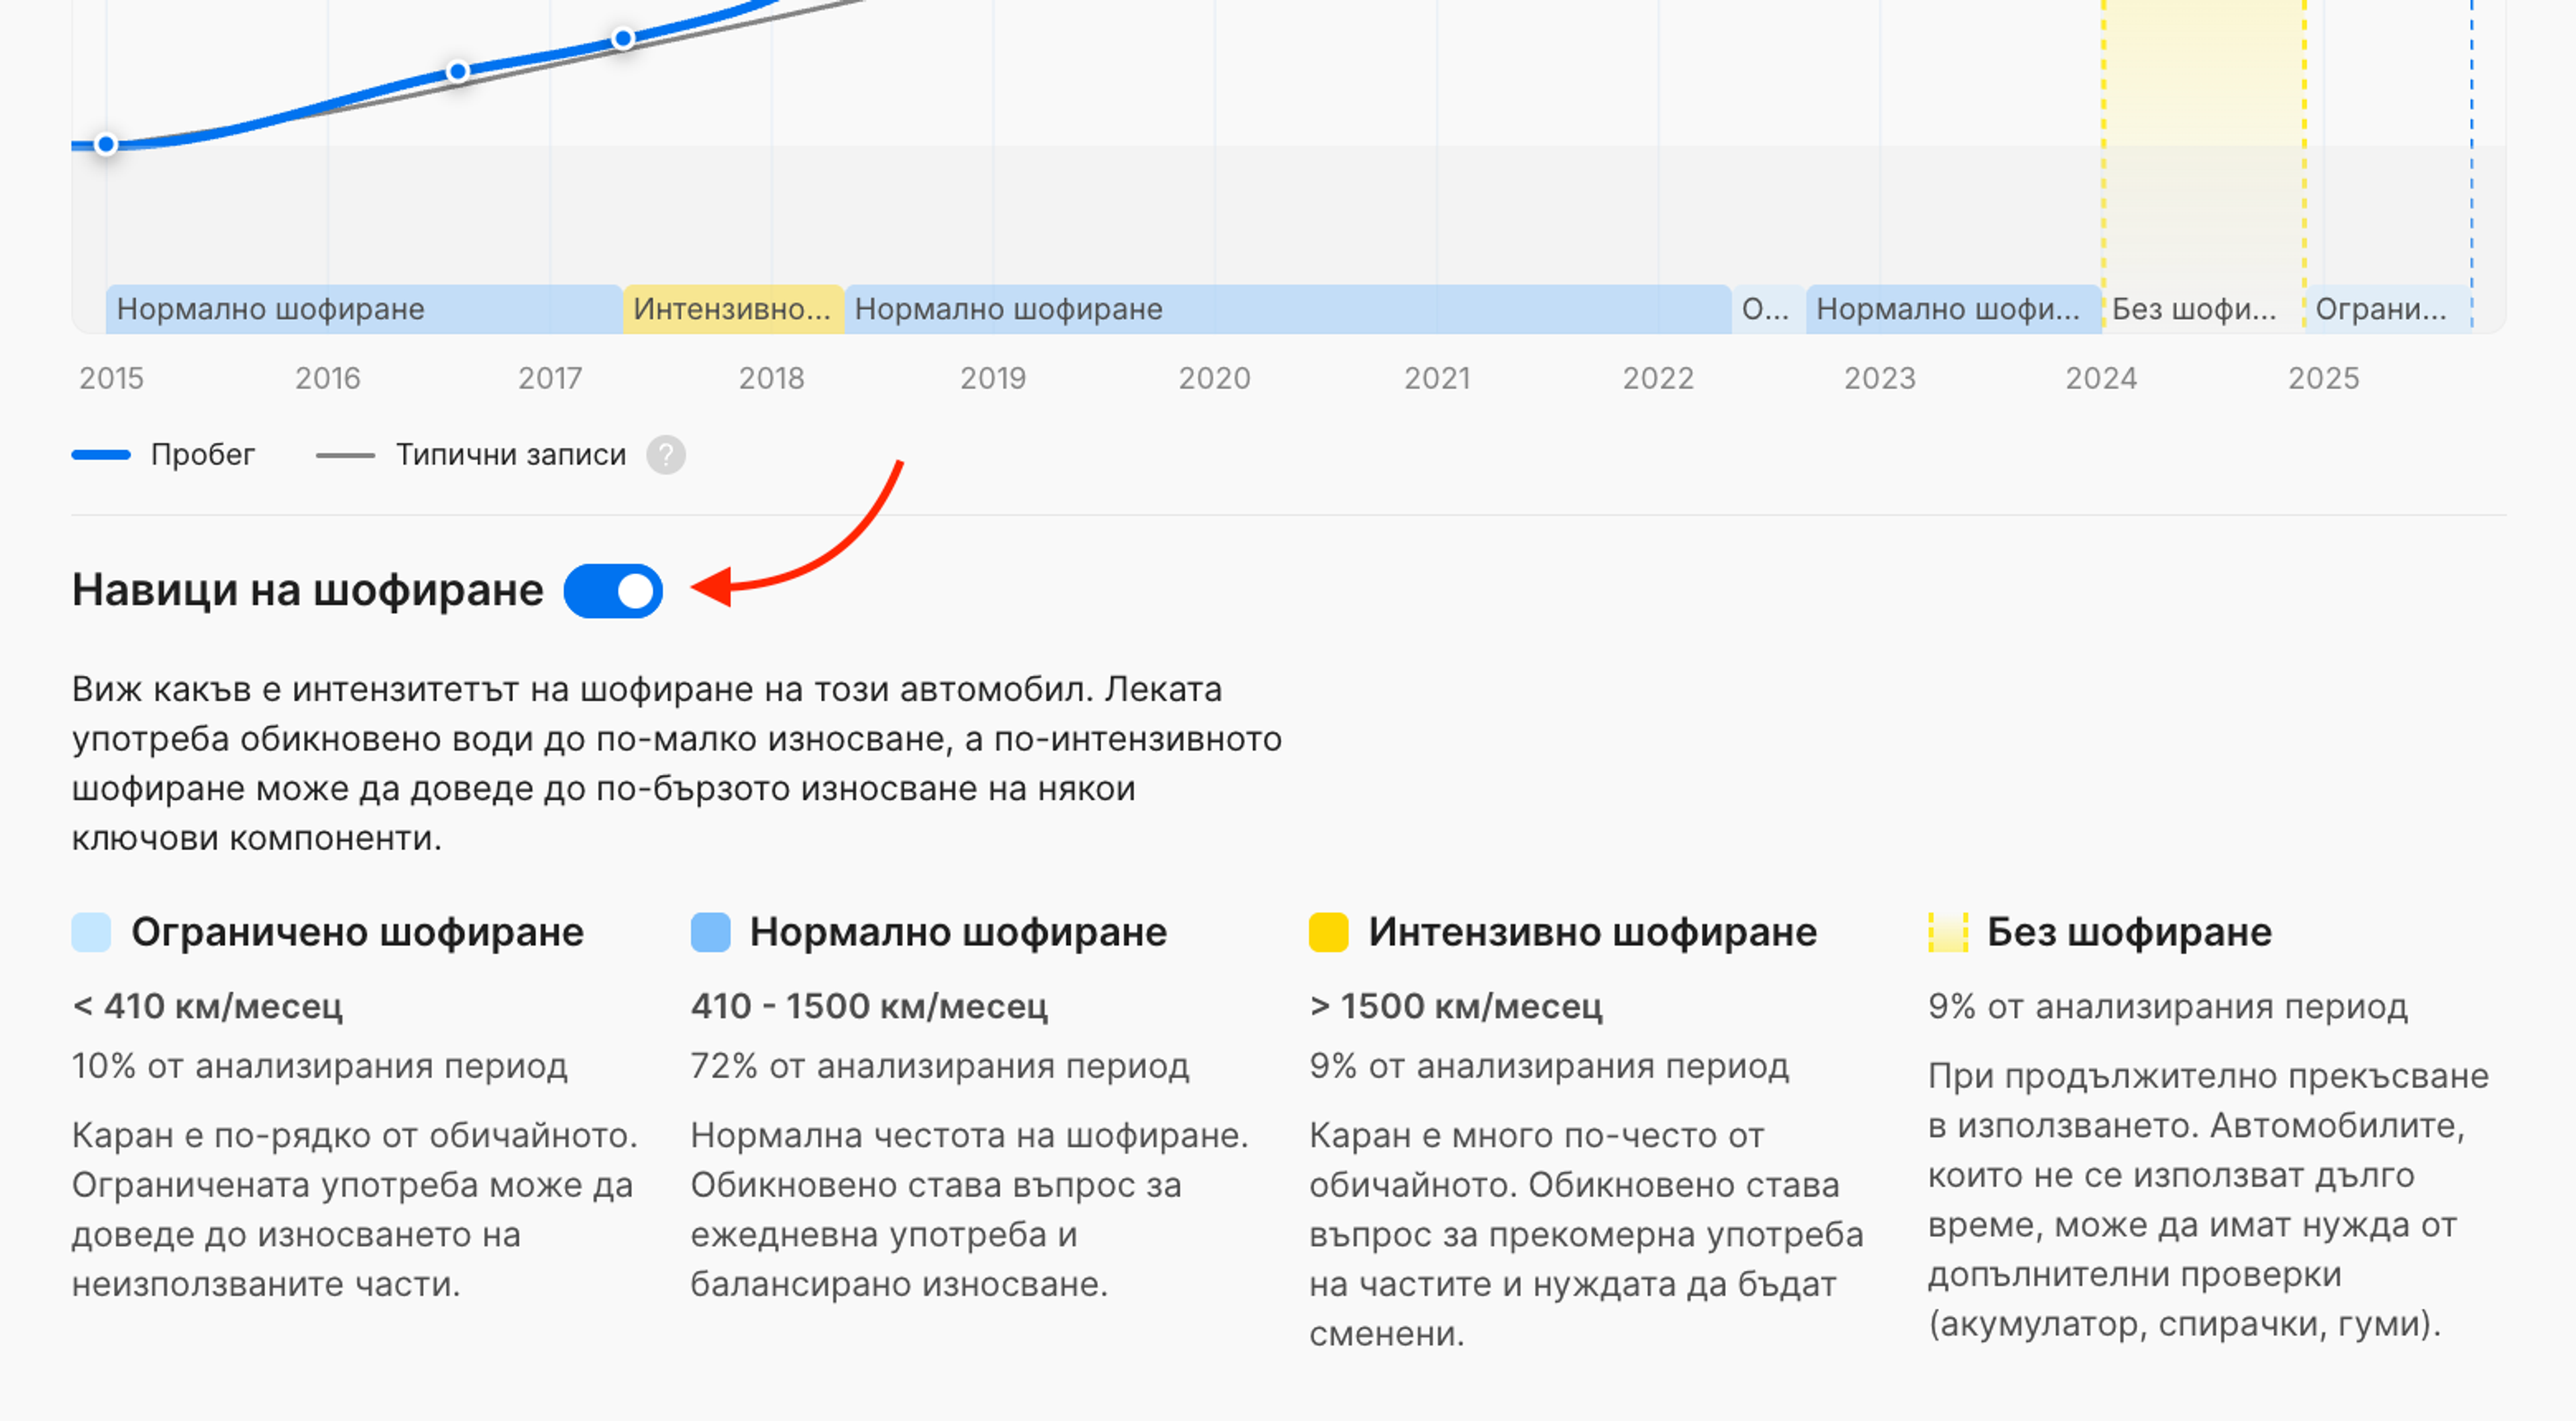Click the Ограничено шофиране heading
Viewport: 2576px width, 1421px height.
(x=358, y=932)
